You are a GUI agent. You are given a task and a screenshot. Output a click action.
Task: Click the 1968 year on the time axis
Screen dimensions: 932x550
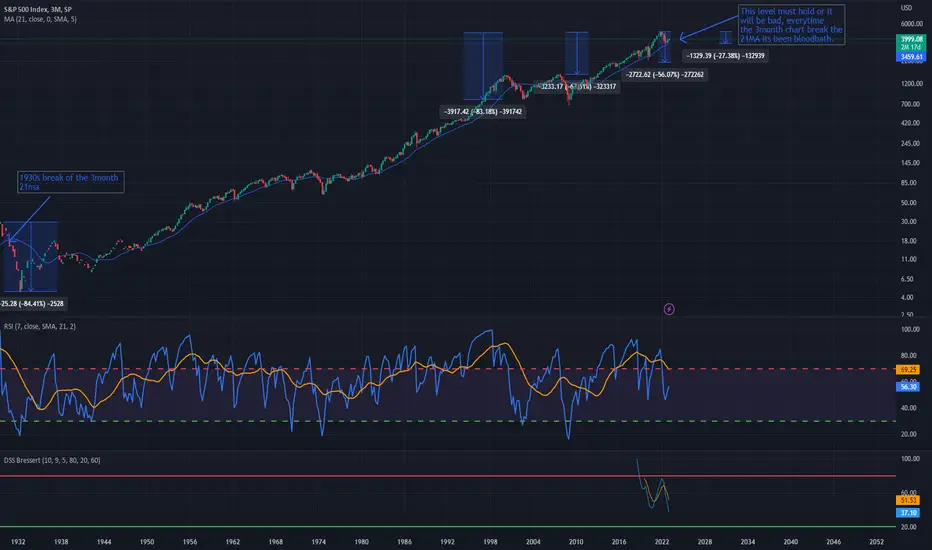(x=275, y=542)
